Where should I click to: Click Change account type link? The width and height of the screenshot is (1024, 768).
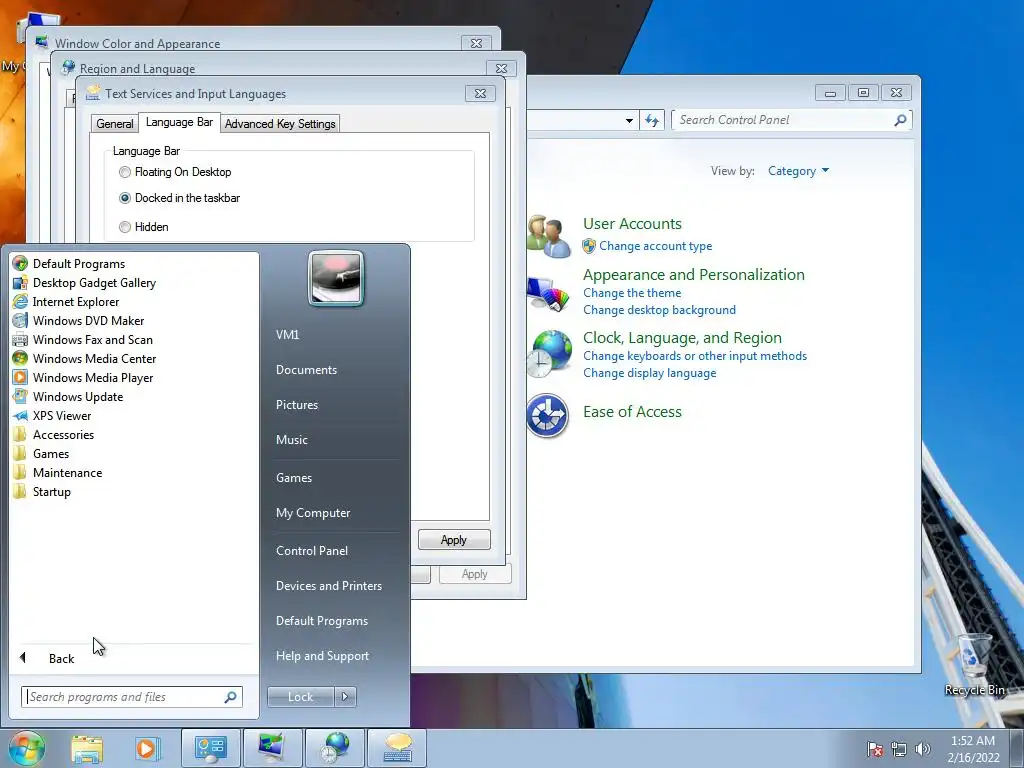655,246
